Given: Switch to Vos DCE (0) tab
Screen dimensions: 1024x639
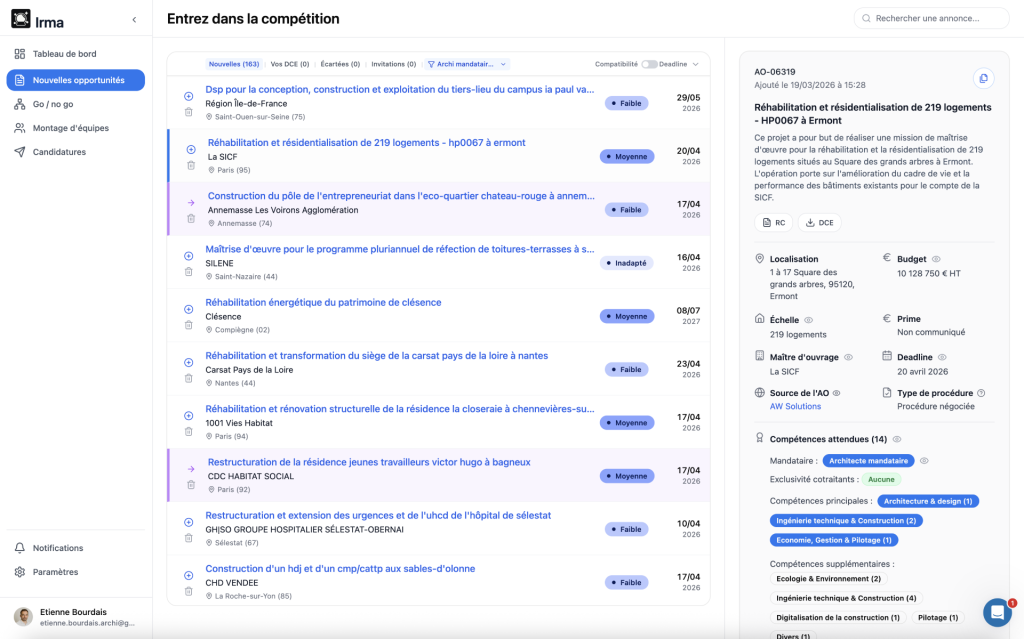Looking at the screenshot, I should (x=290, y=64).
